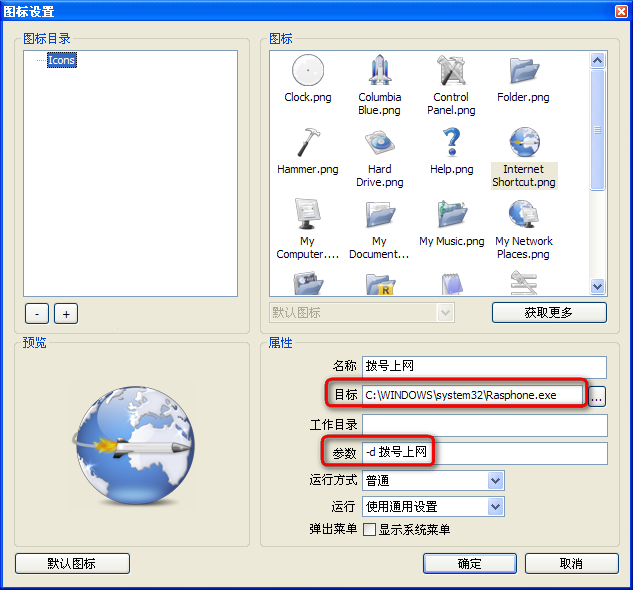This screenshot has width=633, height=590.
Task: Click the globe preview image
Action: (135, 445)
